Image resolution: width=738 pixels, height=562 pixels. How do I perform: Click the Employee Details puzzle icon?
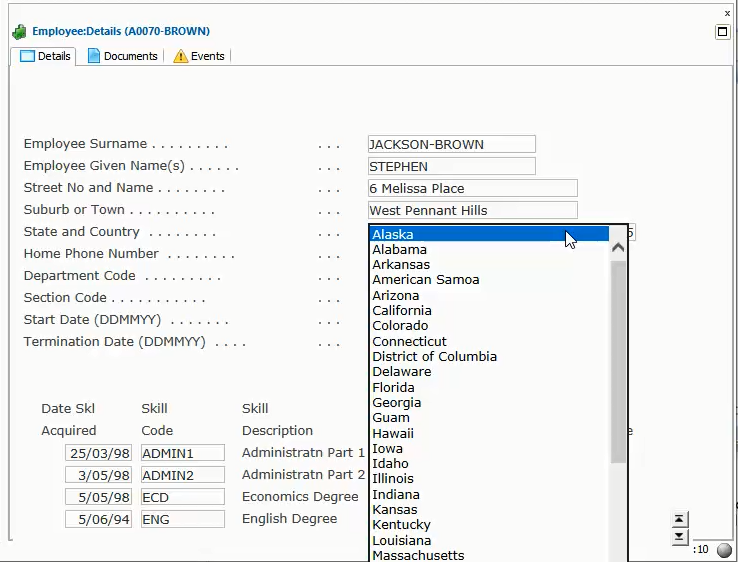click(19, 32)
